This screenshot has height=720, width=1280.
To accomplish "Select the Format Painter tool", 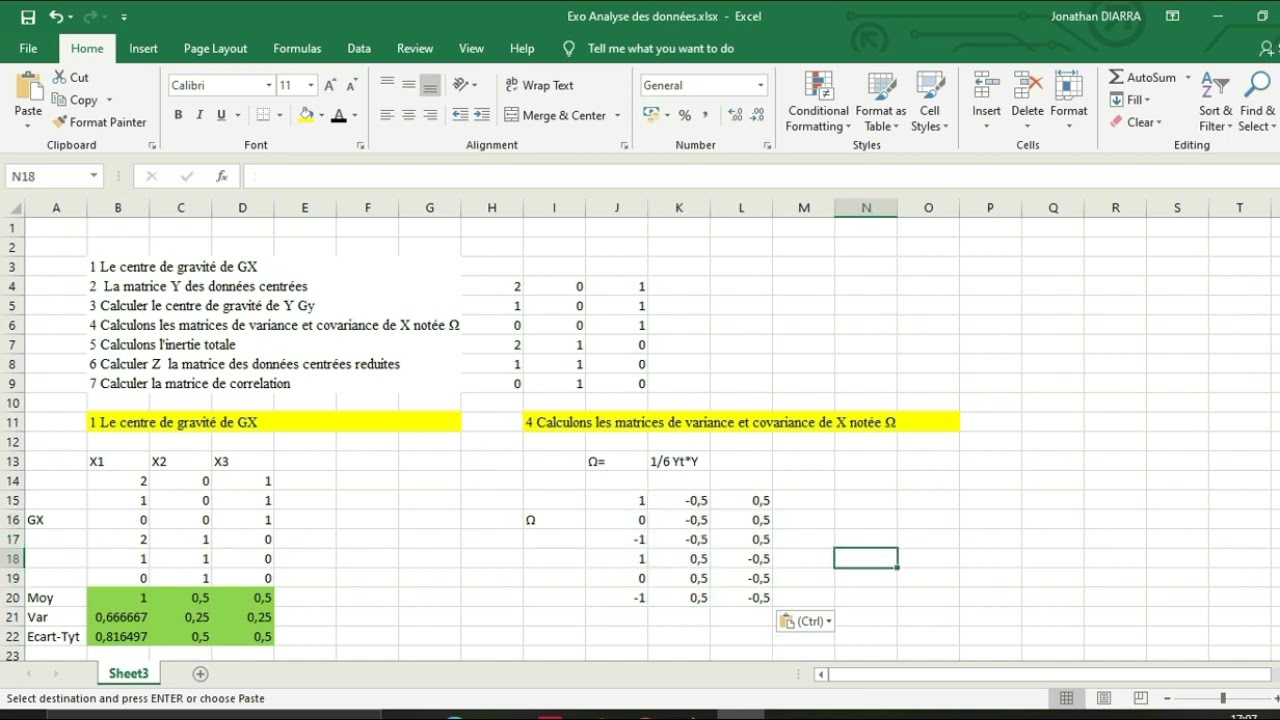I will coord(100,122).
